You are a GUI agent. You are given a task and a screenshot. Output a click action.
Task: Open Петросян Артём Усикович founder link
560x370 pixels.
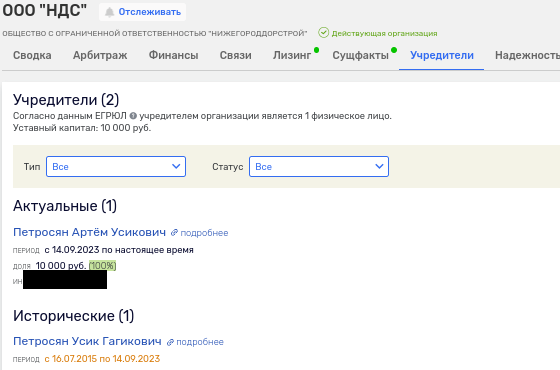click(x=89, y=232)
